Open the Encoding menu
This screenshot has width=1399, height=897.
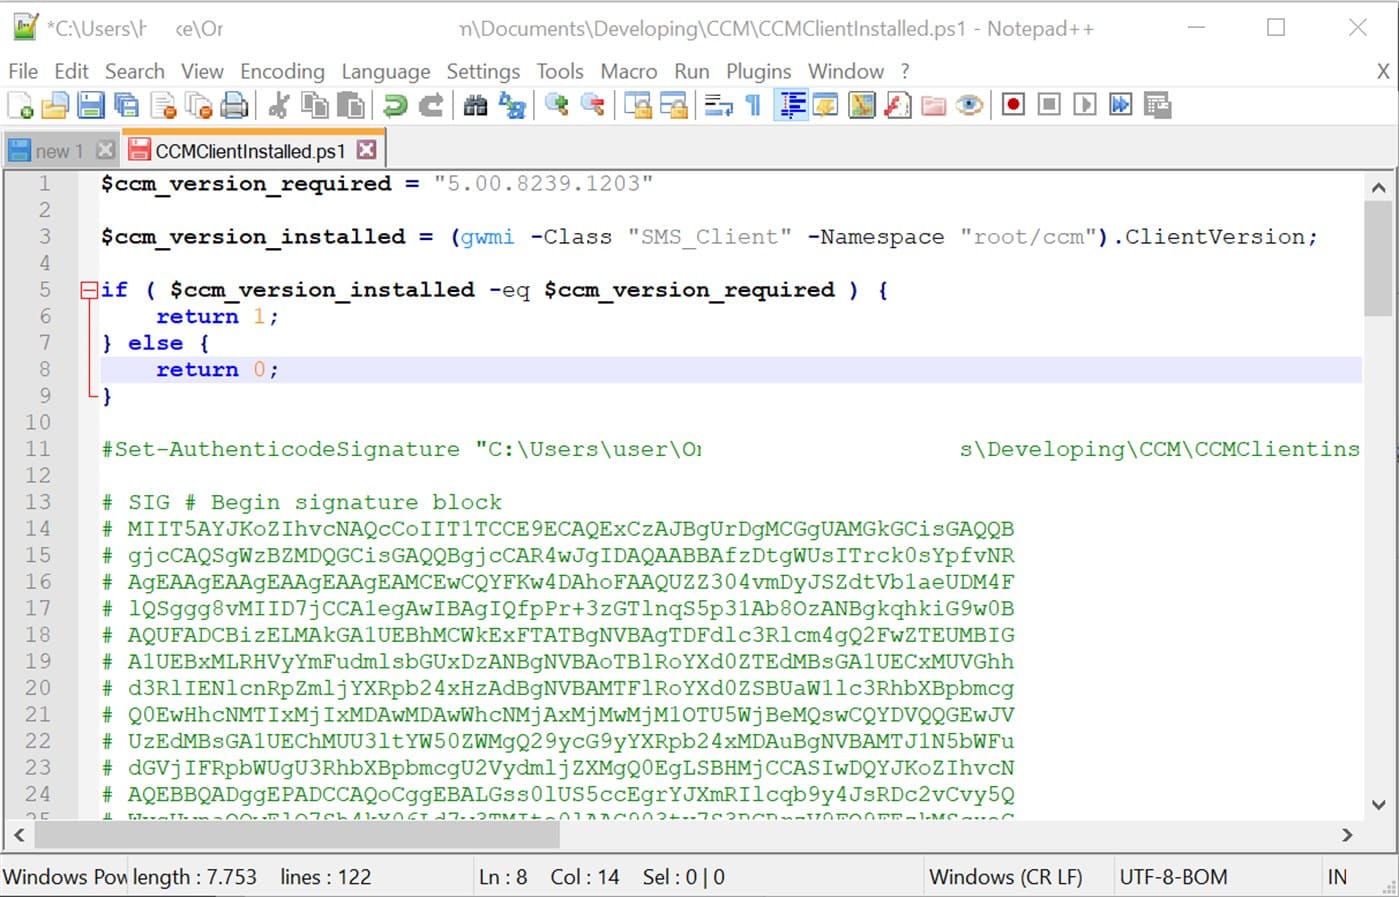point(282,71)
